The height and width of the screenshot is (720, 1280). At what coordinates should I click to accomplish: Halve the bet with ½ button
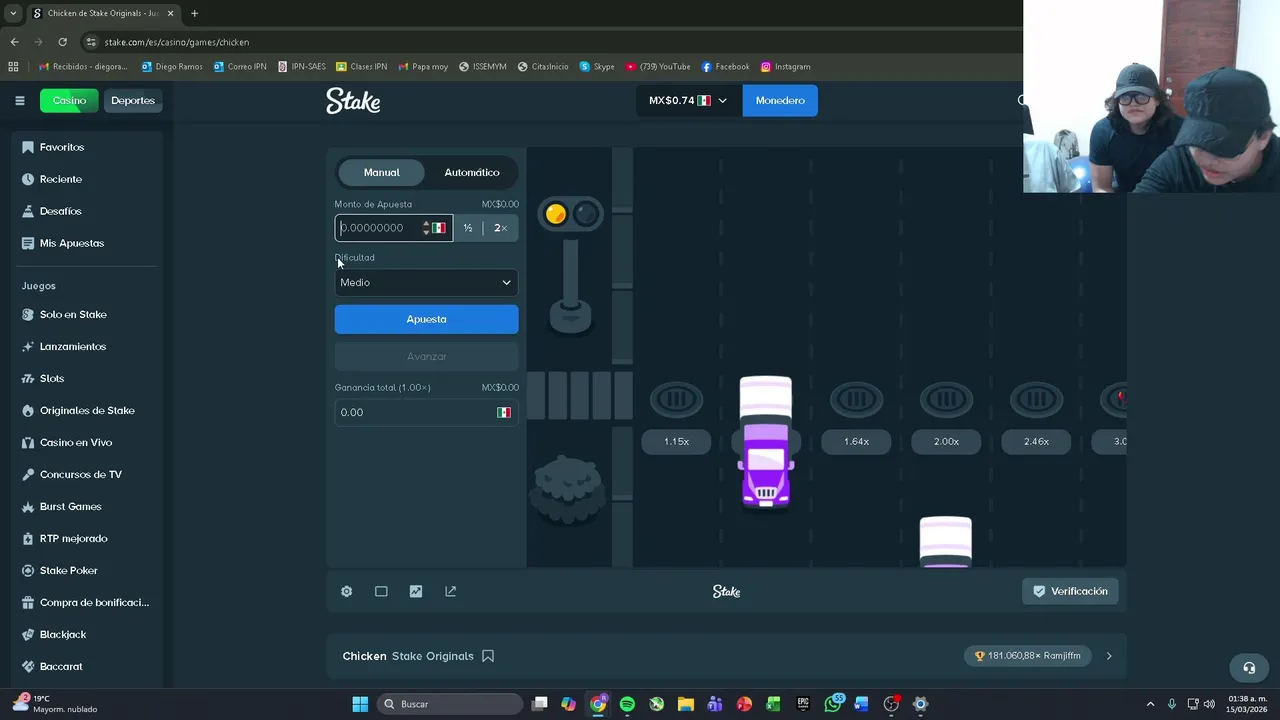(467, 228)
